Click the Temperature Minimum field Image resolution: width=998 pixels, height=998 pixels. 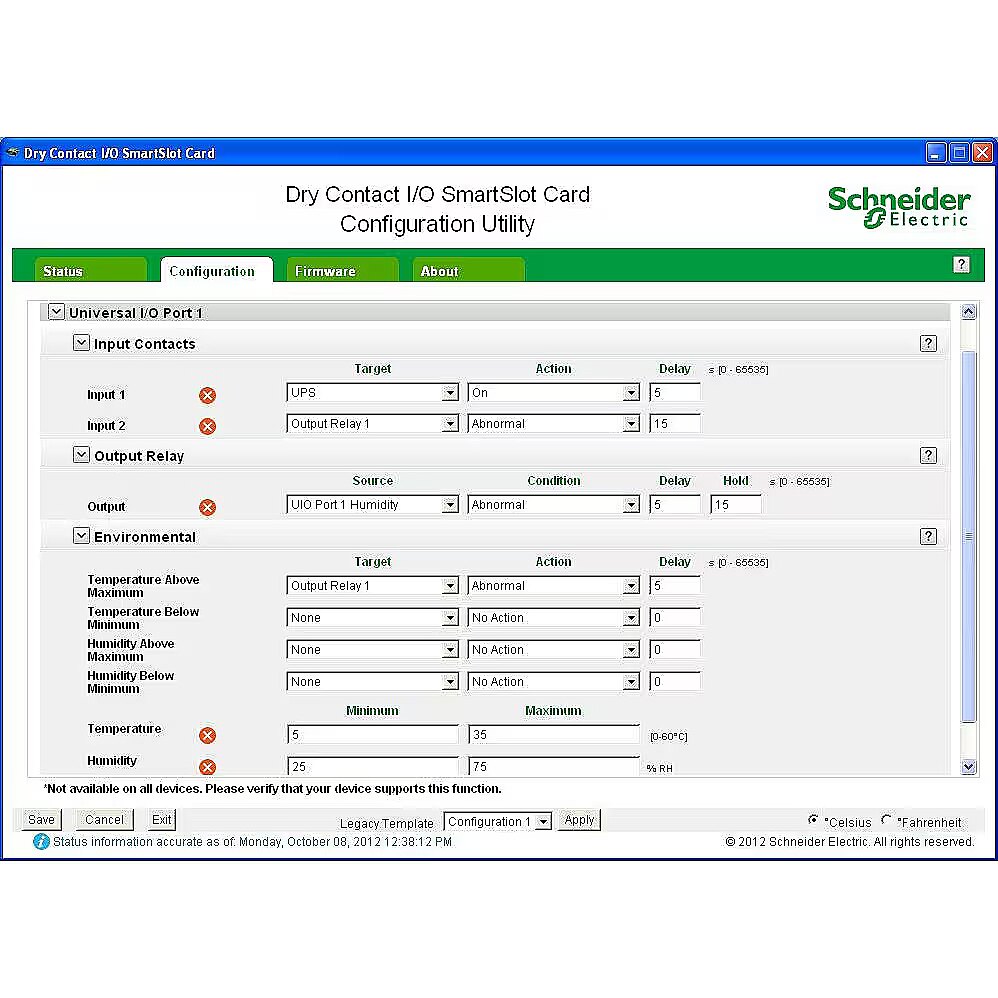tap(372, 734)
